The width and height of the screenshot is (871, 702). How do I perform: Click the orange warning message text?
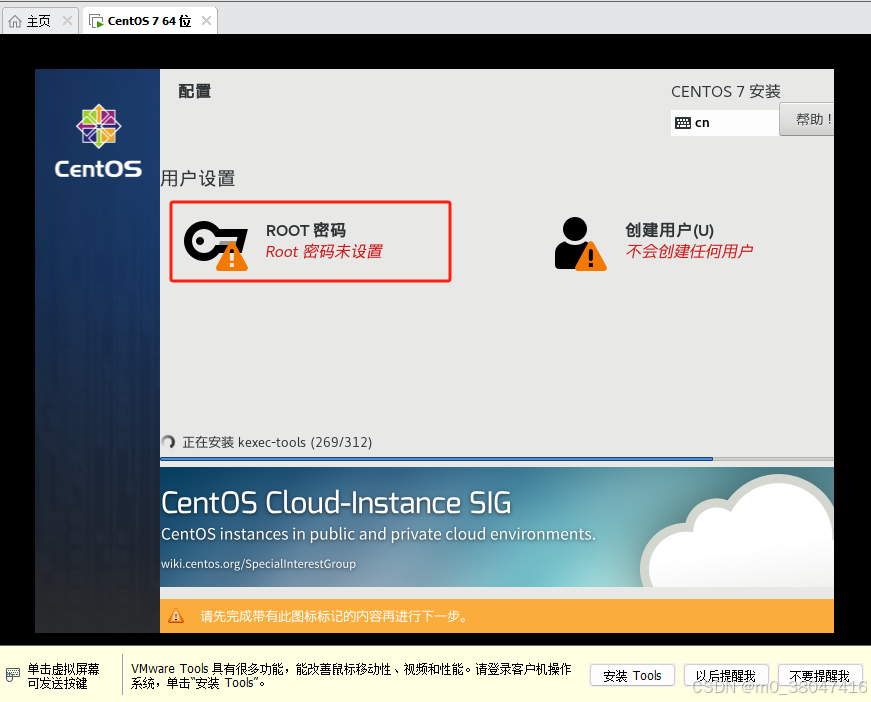tap(334, 616)
